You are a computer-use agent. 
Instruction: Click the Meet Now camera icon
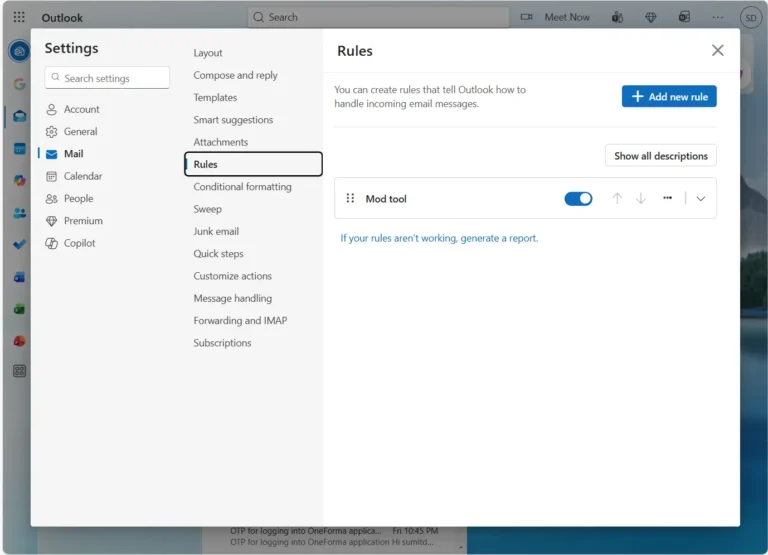(527, 17)
